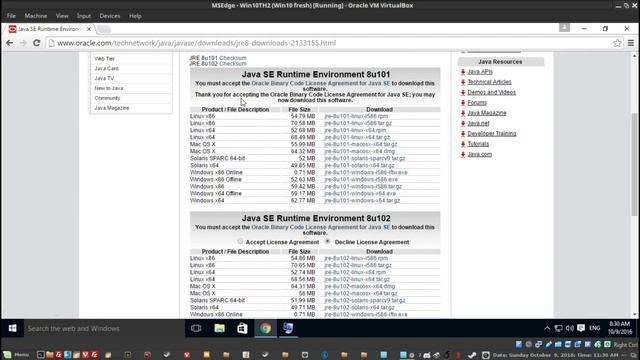The image size is (640, 360).
Task: Click the page vertical scrollbar thumb
Action: [x=635, y=164]
